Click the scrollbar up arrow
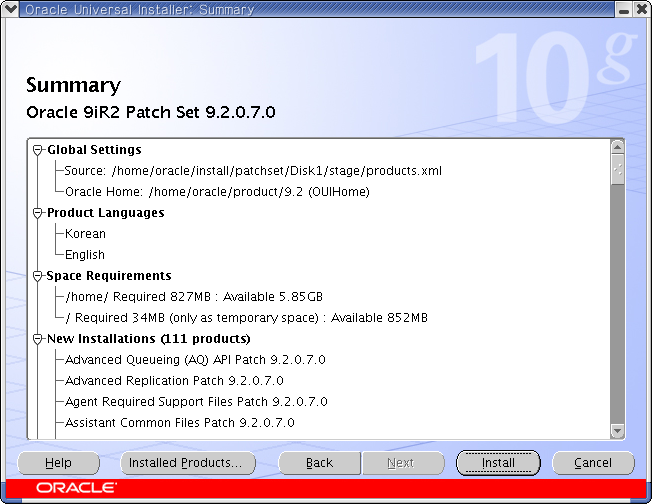The image size is (652, 504). (x=617, y=147)
